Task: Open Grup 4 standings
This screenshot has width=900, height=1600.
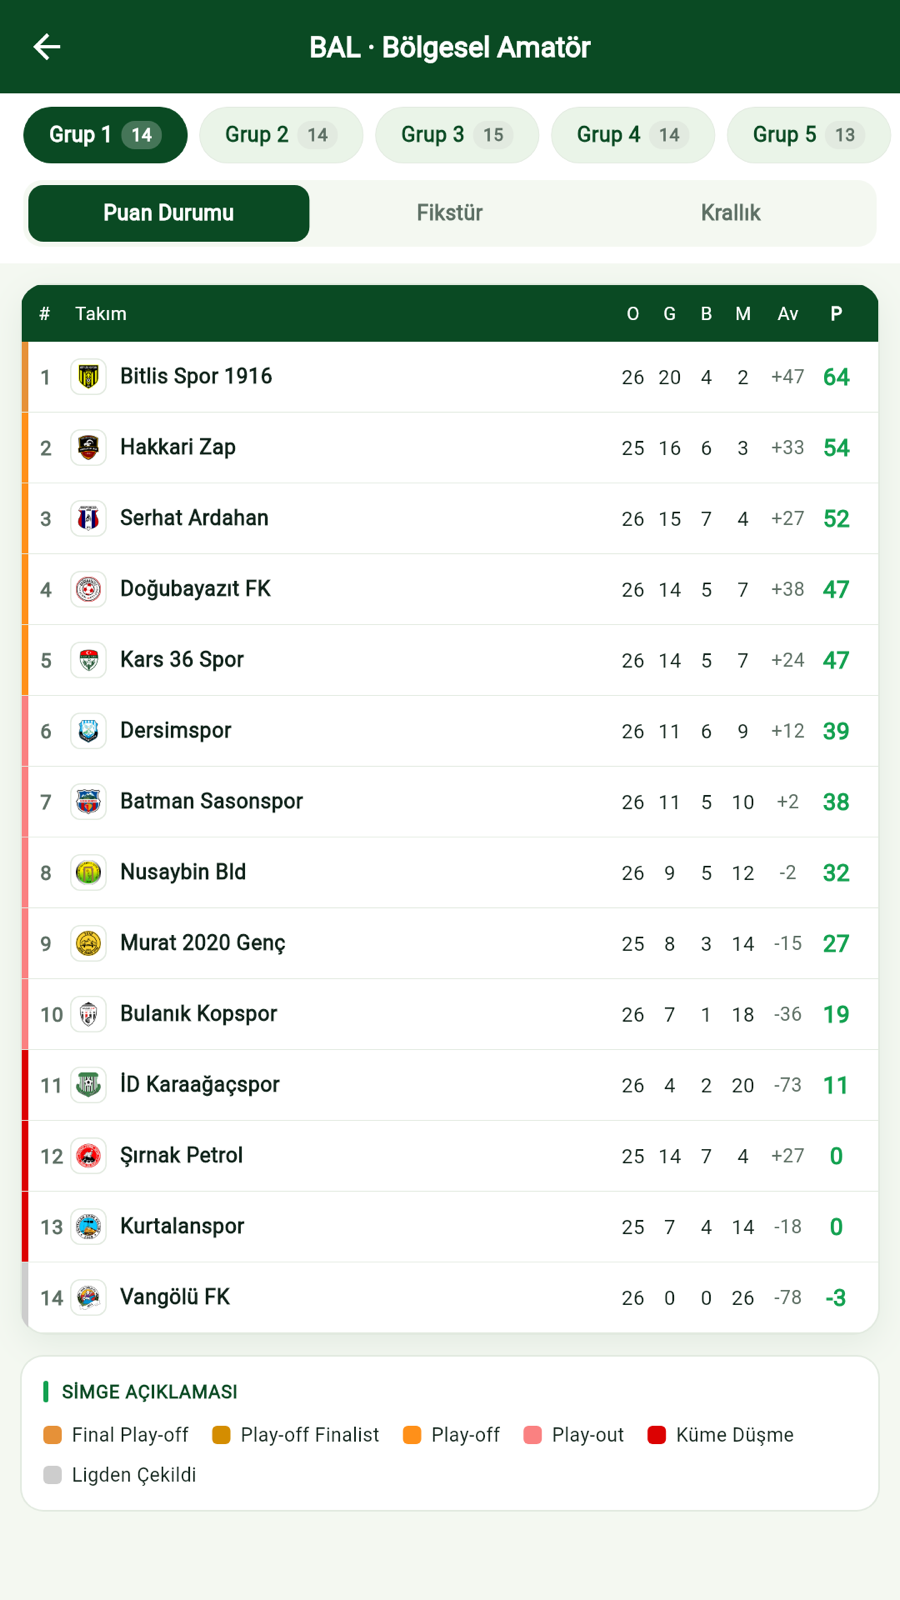Action: (x=633, y=135)
